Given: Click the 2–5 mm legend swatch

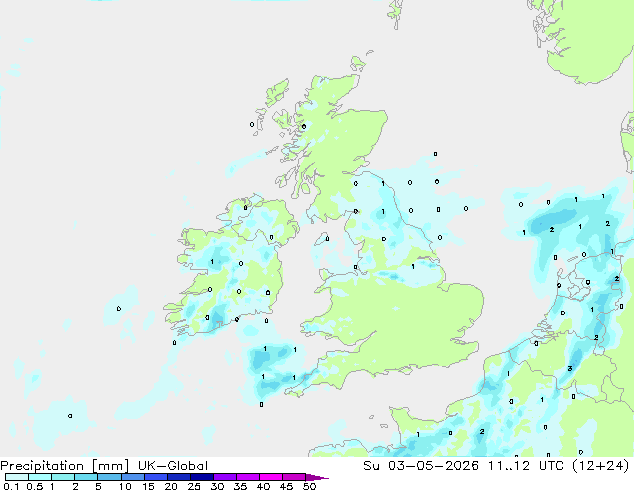Looking at the screenshot, I should [86, 477].
